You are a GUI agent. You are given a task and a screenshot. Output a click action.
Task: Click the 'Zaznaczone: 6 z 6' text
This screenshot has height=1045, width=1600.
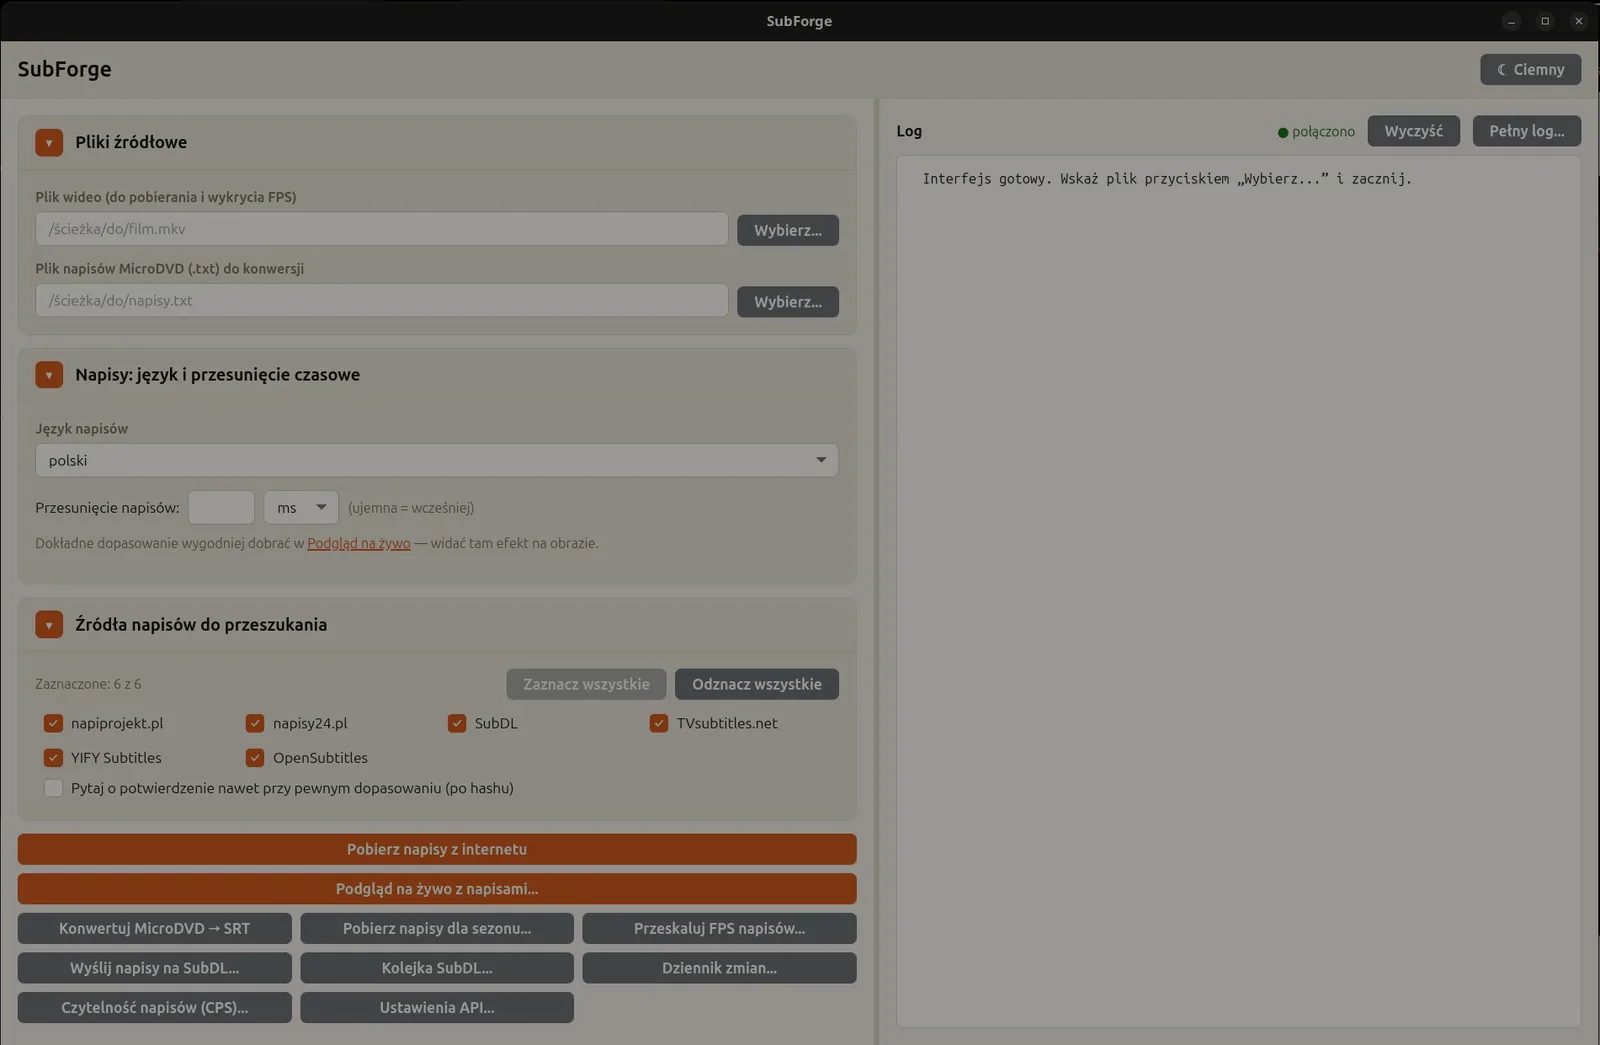click(88, 684)
